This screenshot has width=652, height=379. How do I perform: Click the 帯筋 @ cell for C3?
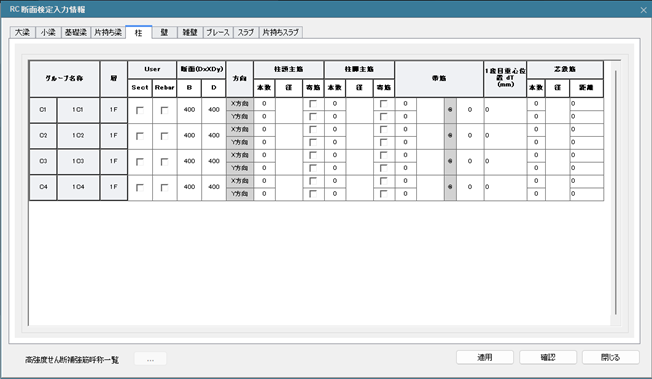click(450, 162)
